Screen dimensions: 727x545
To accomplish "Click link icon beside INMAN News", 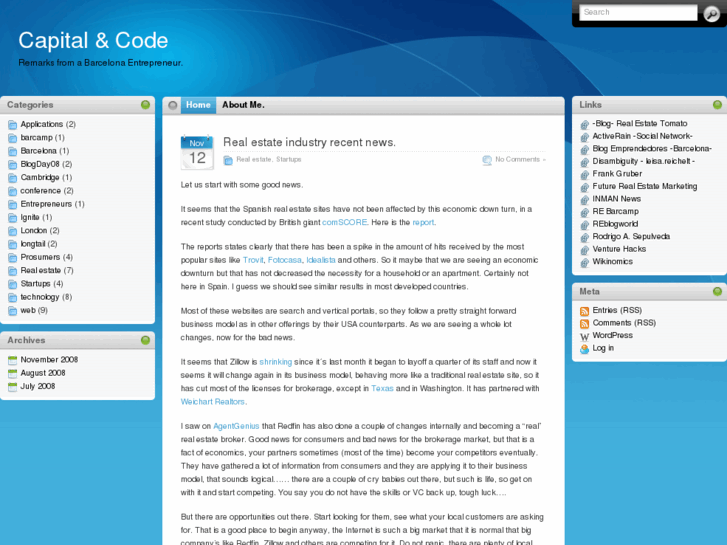I will [585, 199].
